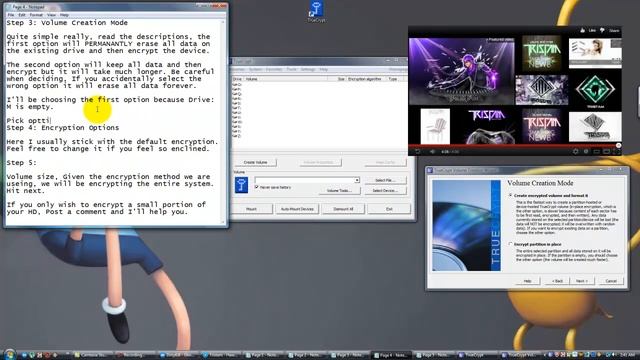The image size is (640, 360).
Task: Switch to Camtasia Studio taskbar button
Action: (x=93, y=355)
